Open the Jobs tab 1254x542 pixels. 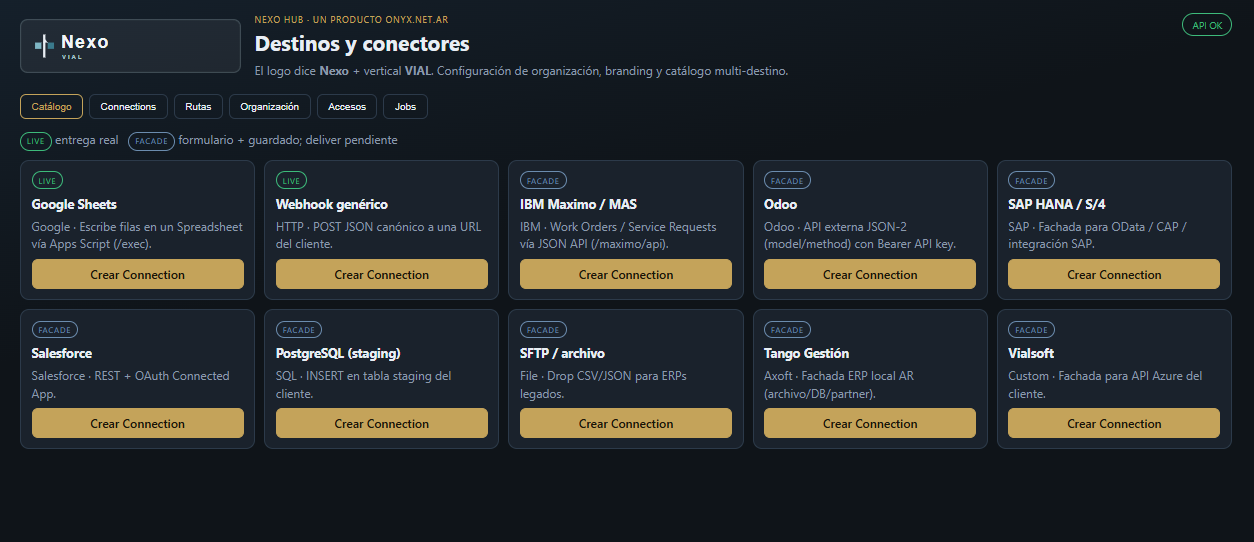tap(405, 106)
